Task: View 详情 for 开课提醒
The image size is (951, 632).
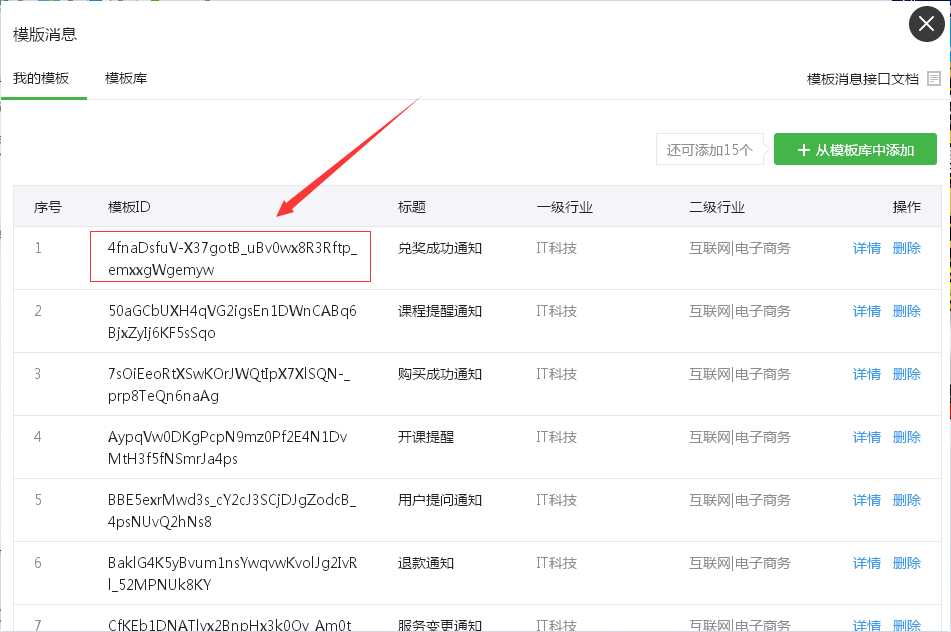Action: pyautogui.click(x=867, y=437)
